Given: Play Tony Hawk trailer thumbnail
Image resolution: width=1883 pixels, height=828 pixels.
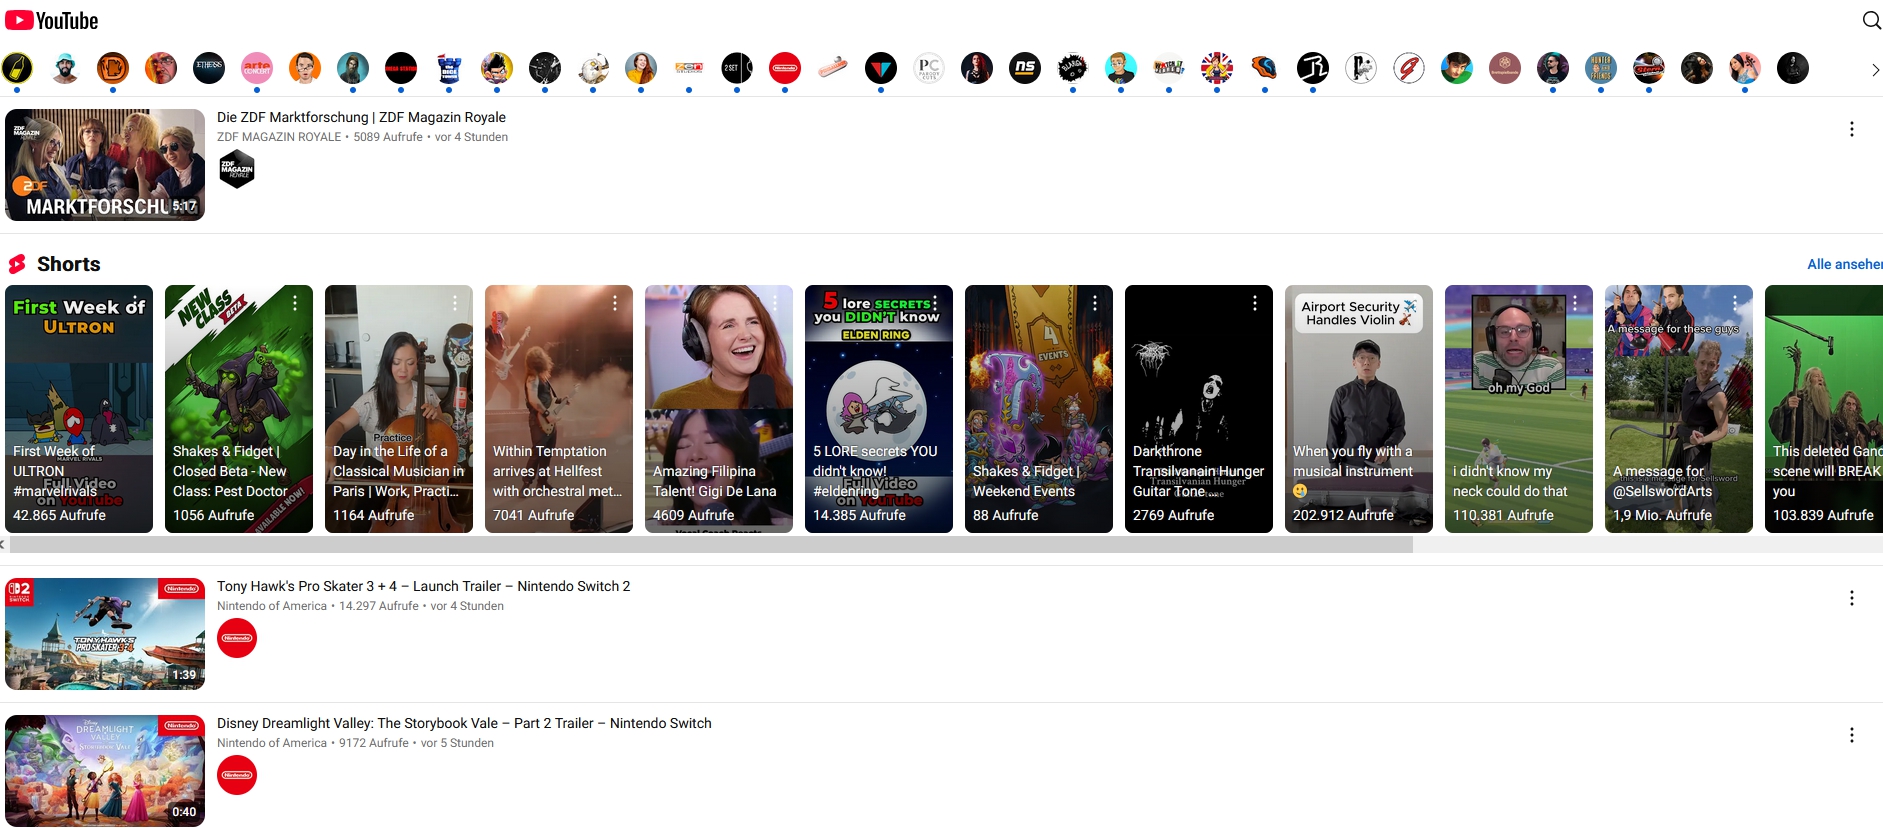Looking at the screenshot, I should (x=105, y=634).
